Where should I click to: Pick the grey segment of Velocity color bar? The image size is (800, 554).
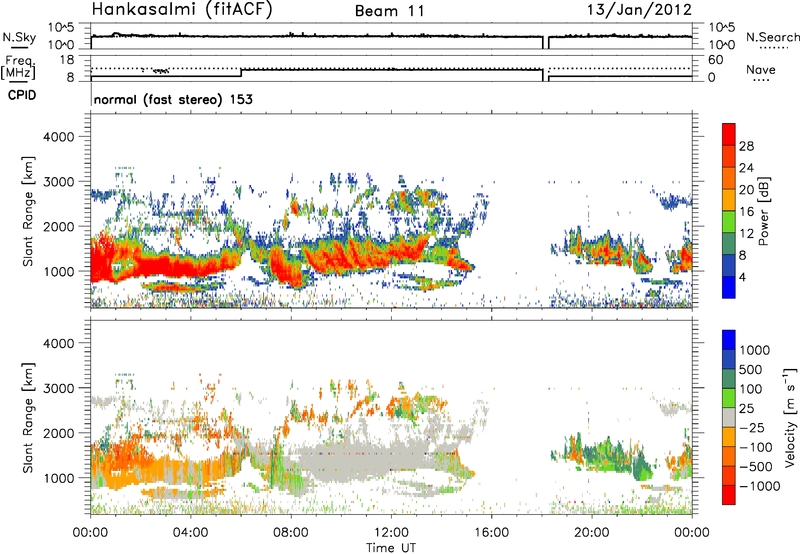[729, 417]
